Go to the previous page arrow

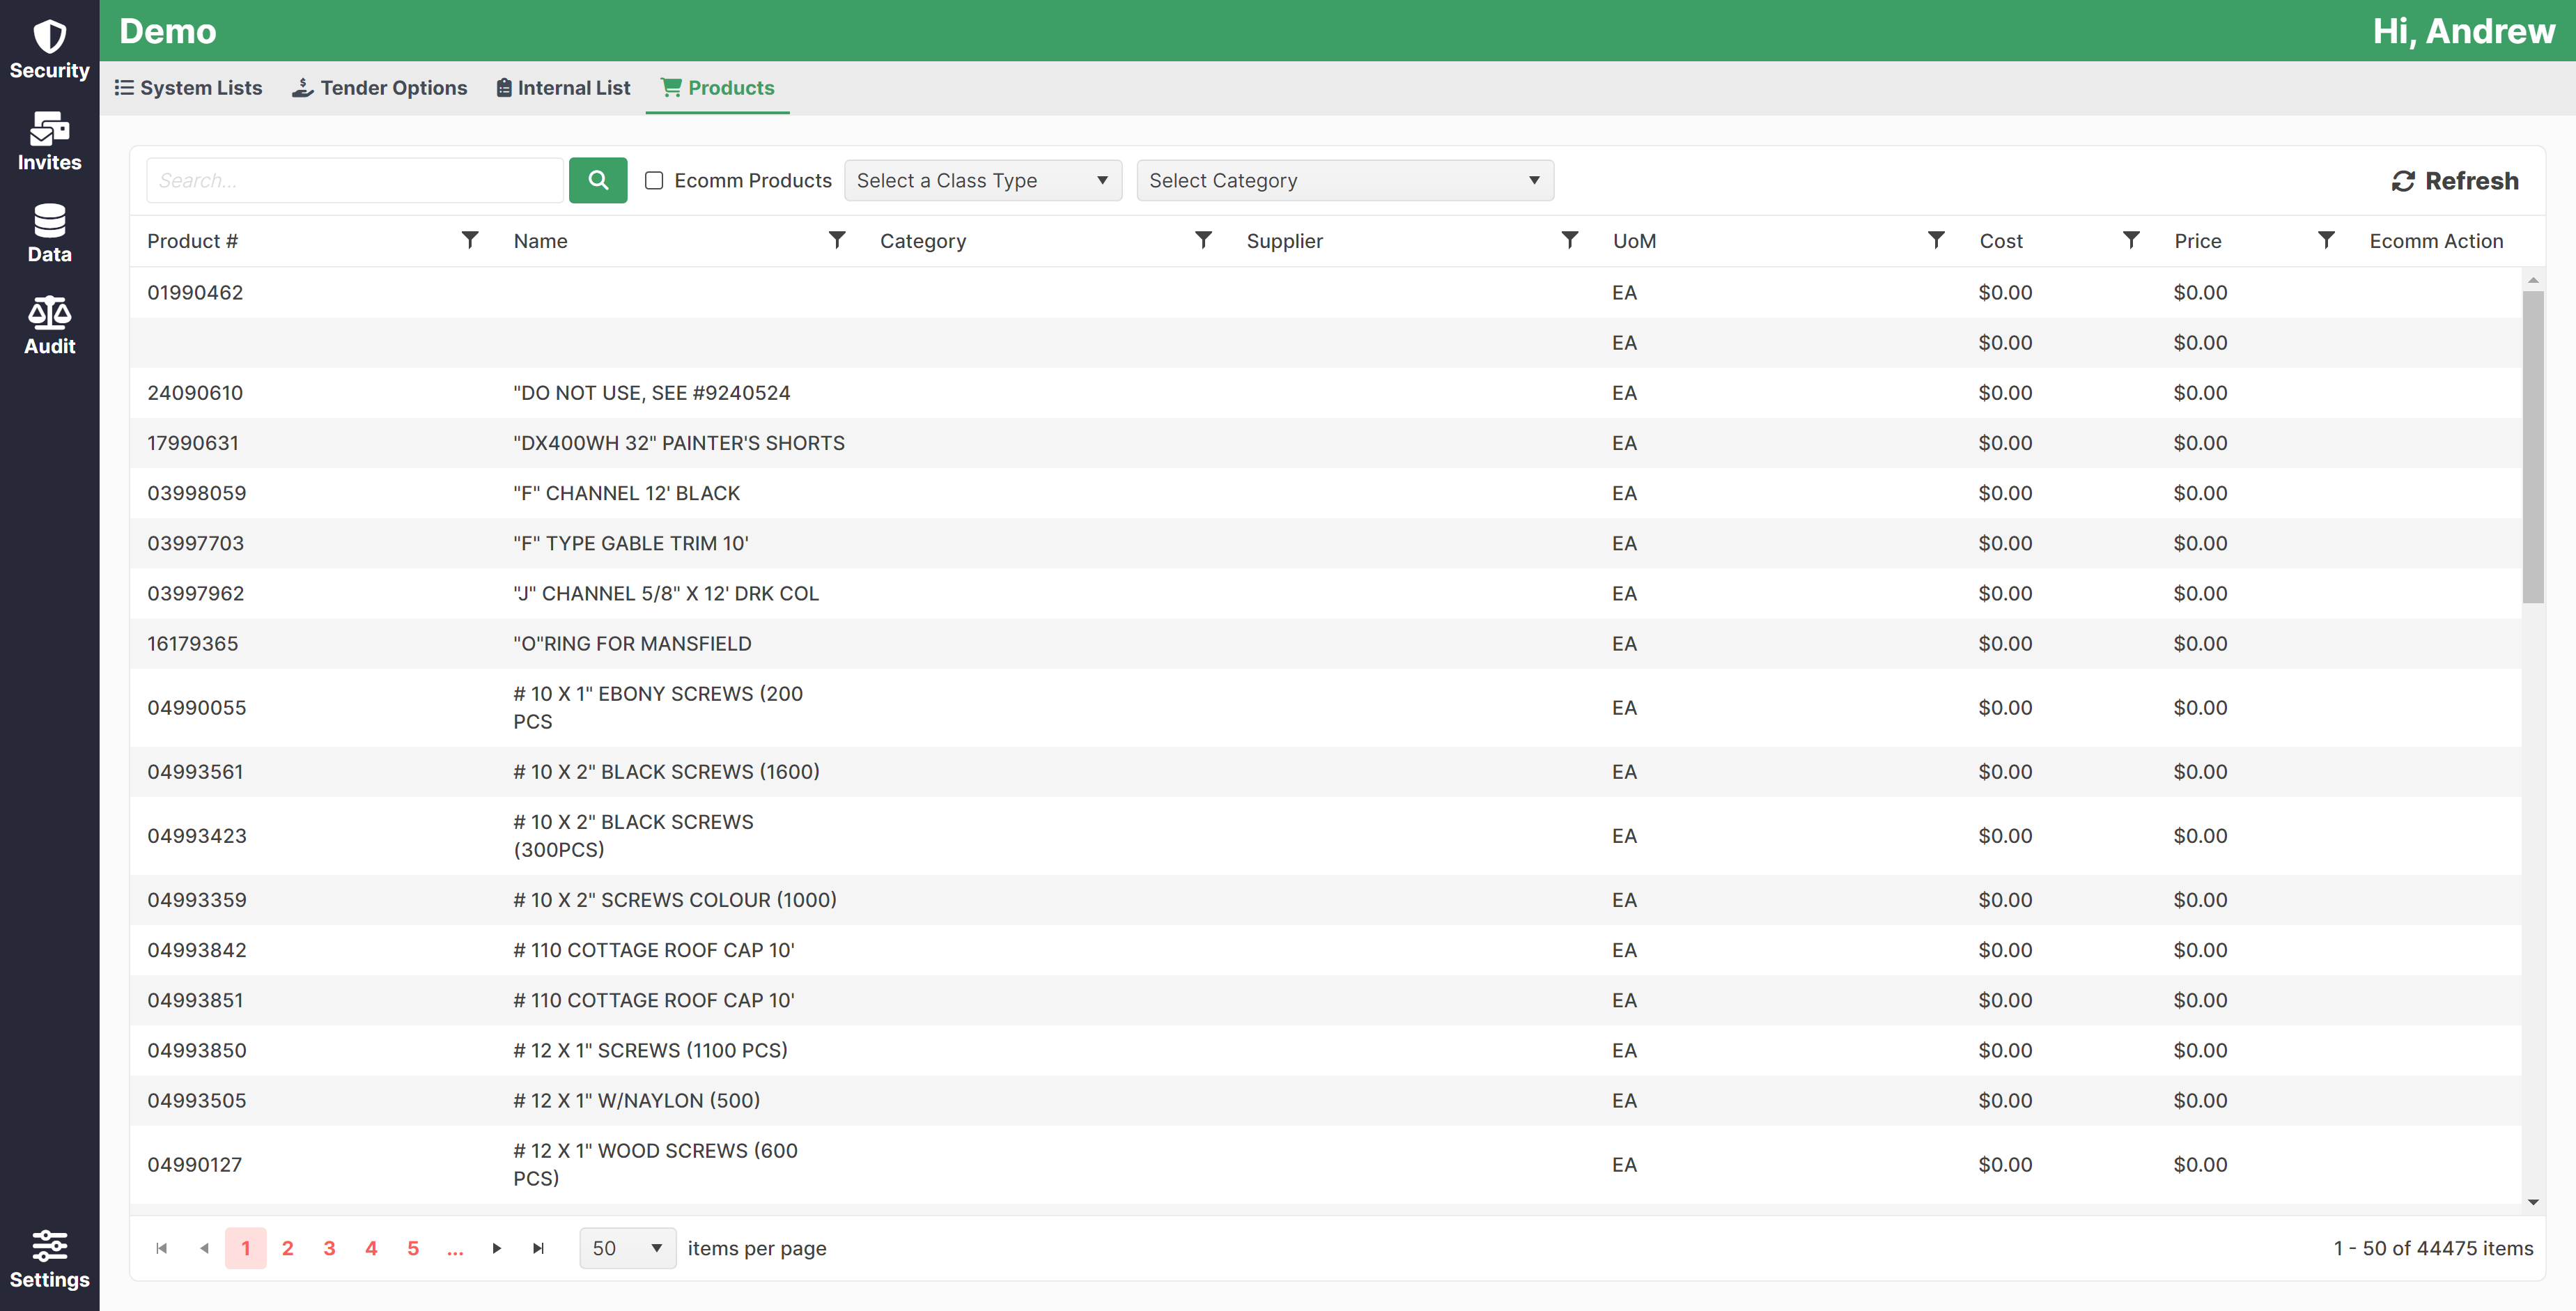(x=204, y=1248)
